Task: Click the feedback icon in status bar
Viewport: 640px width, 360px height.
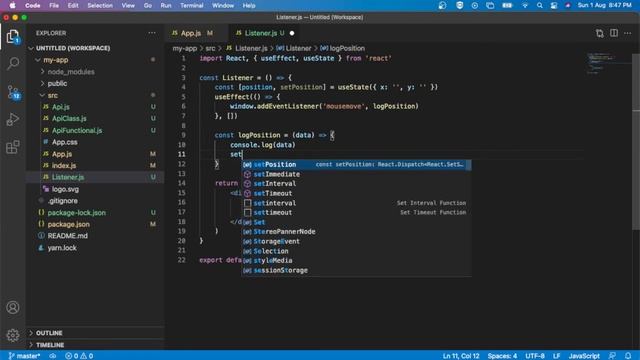Action: [x=612, y=356]
